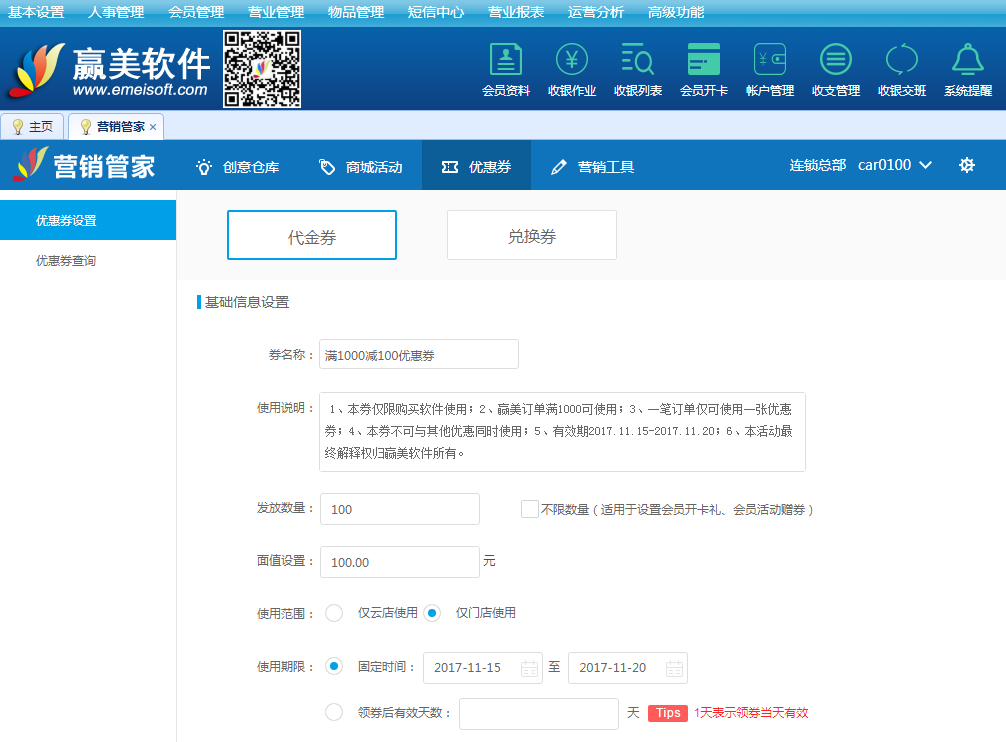This screenshot has width=1006, height=742.
Task: Select the 领券后有效天数 radio option
Action: click(x=334, y=713)
